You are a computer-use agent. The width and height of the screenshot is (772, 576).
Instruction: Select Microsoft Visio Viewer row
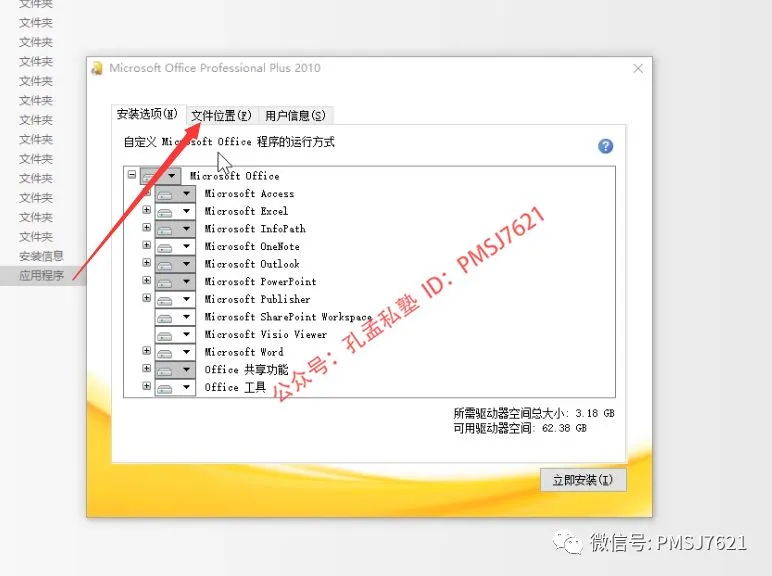(x=266, y=335)
